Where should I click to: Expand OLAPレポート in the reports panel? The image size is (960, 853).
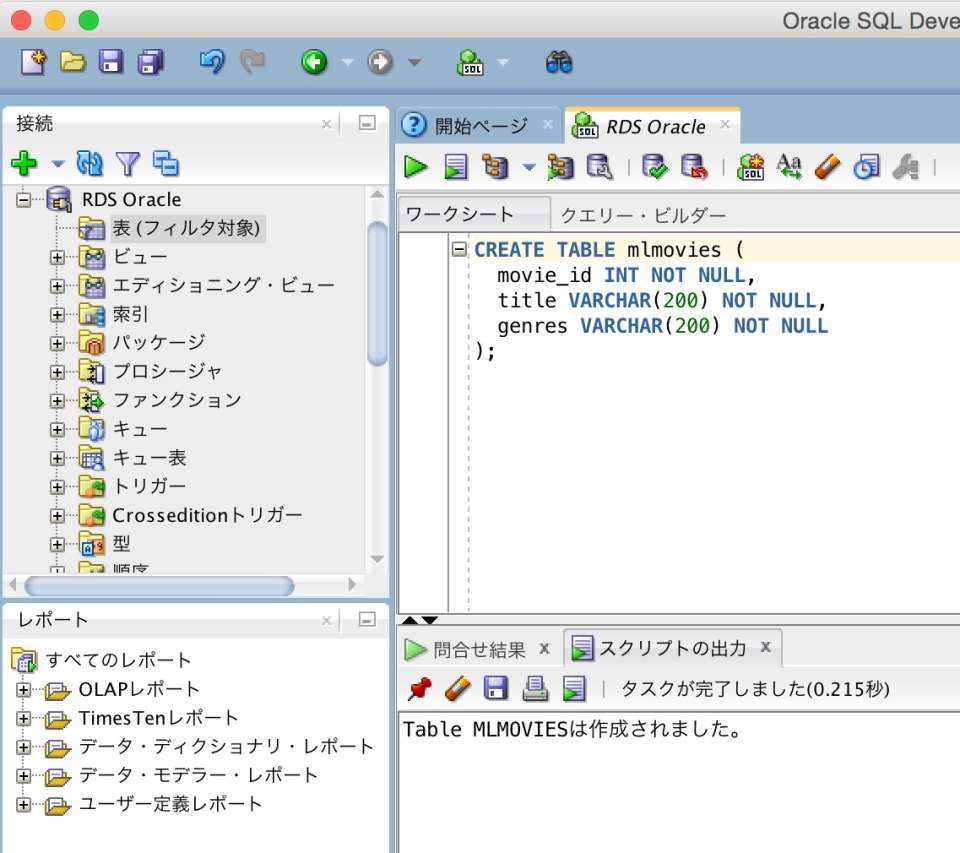click(x=24, y=687)
